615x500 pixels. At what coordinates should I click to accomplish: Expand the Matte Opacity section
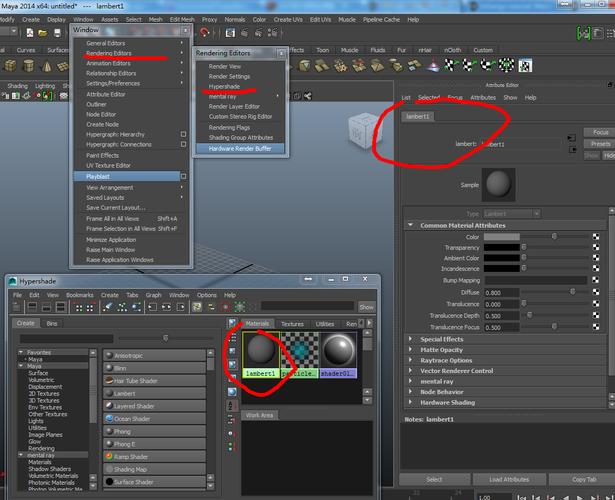410,349
